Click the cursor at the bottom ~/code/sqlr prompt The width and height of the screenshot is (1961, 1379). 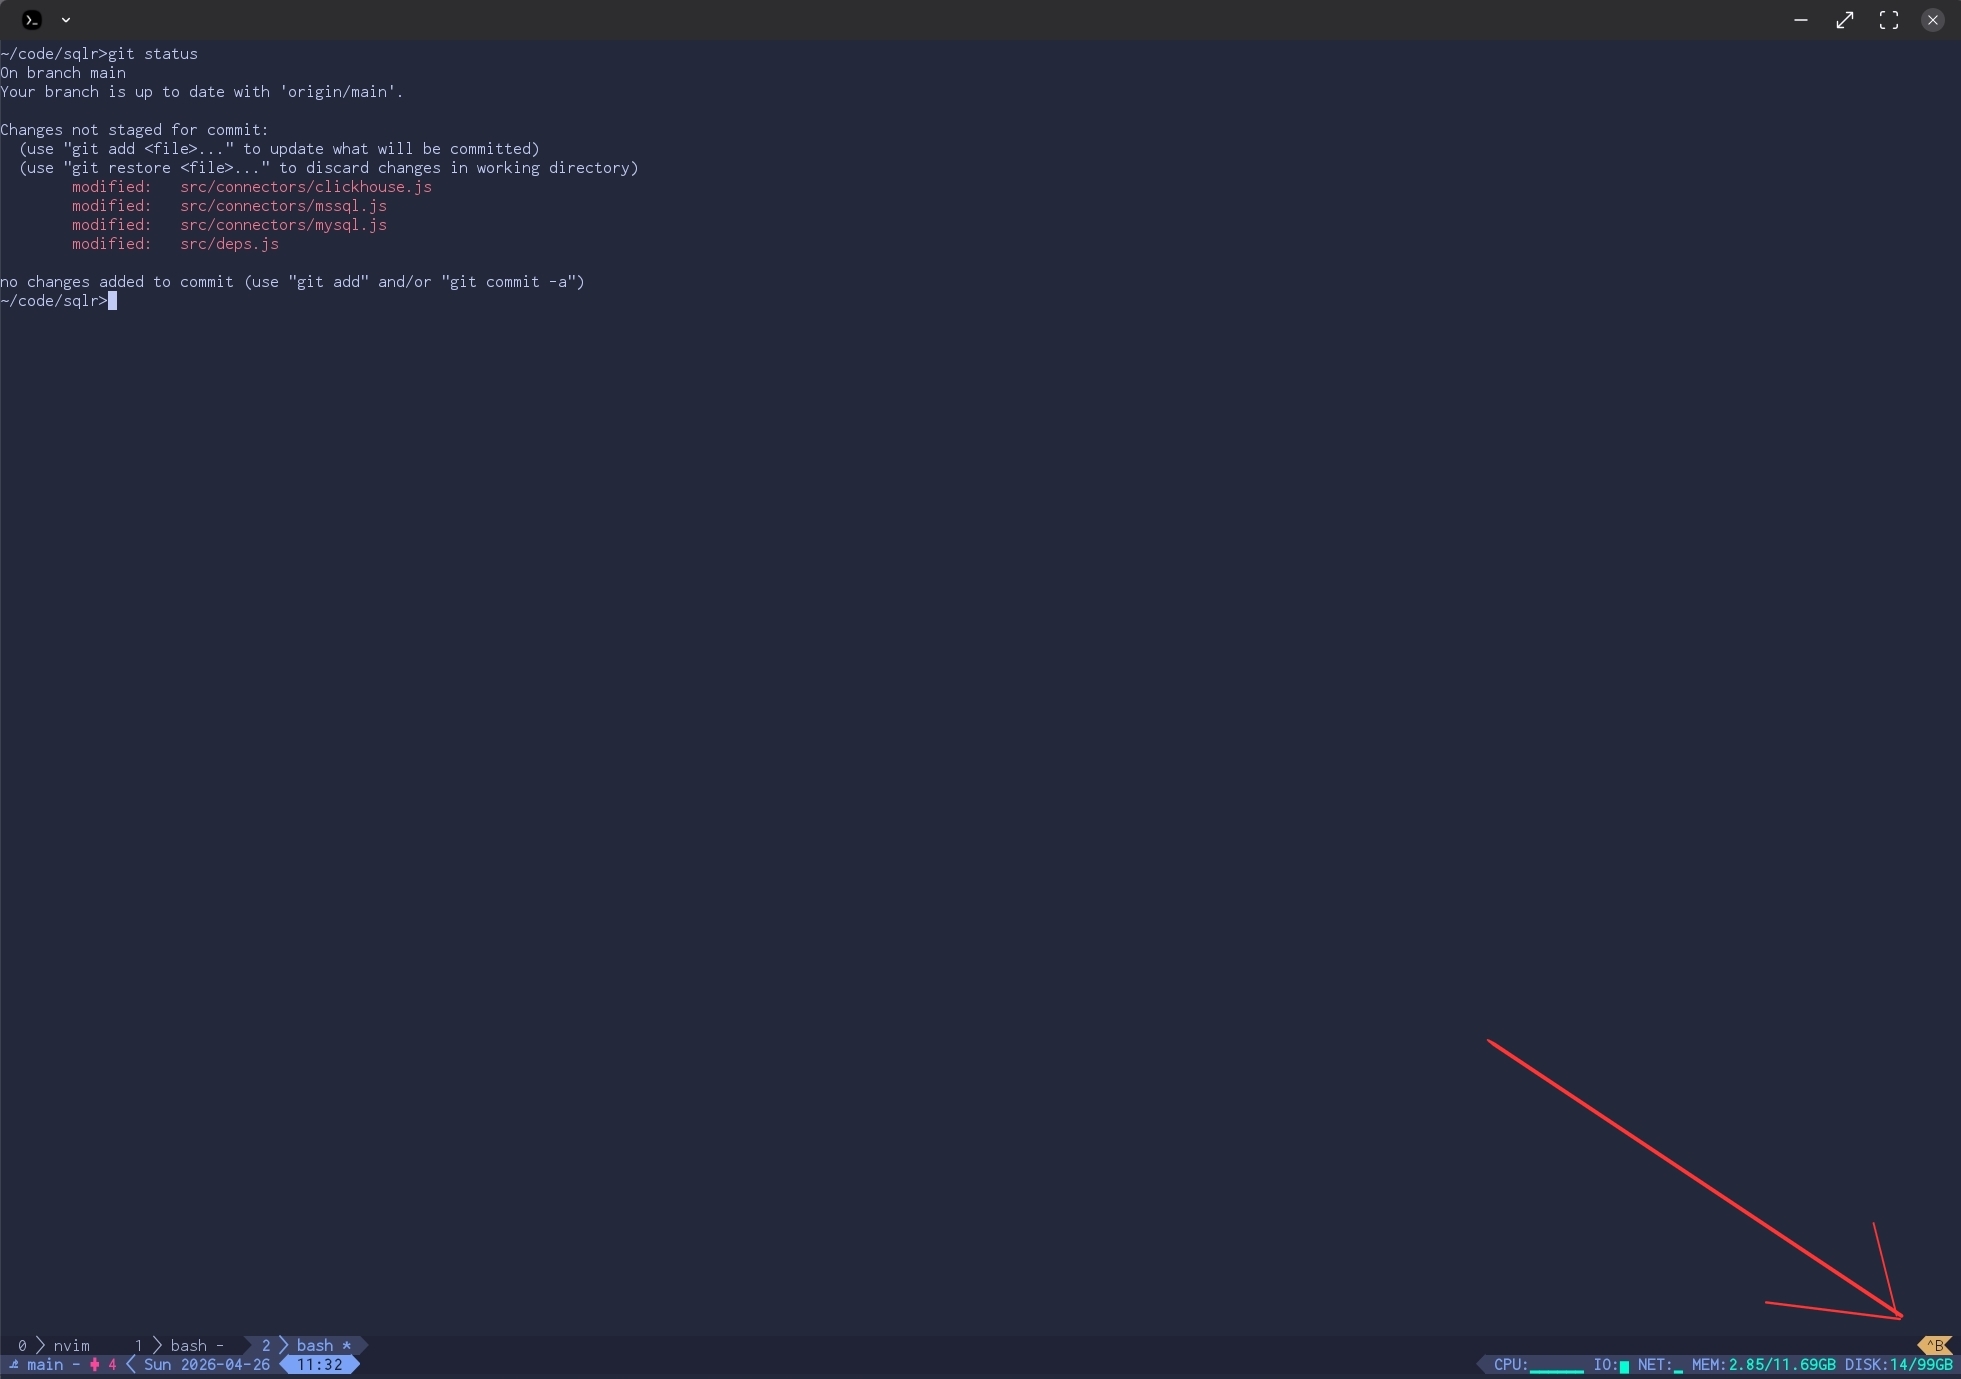[x=113, y=301]
